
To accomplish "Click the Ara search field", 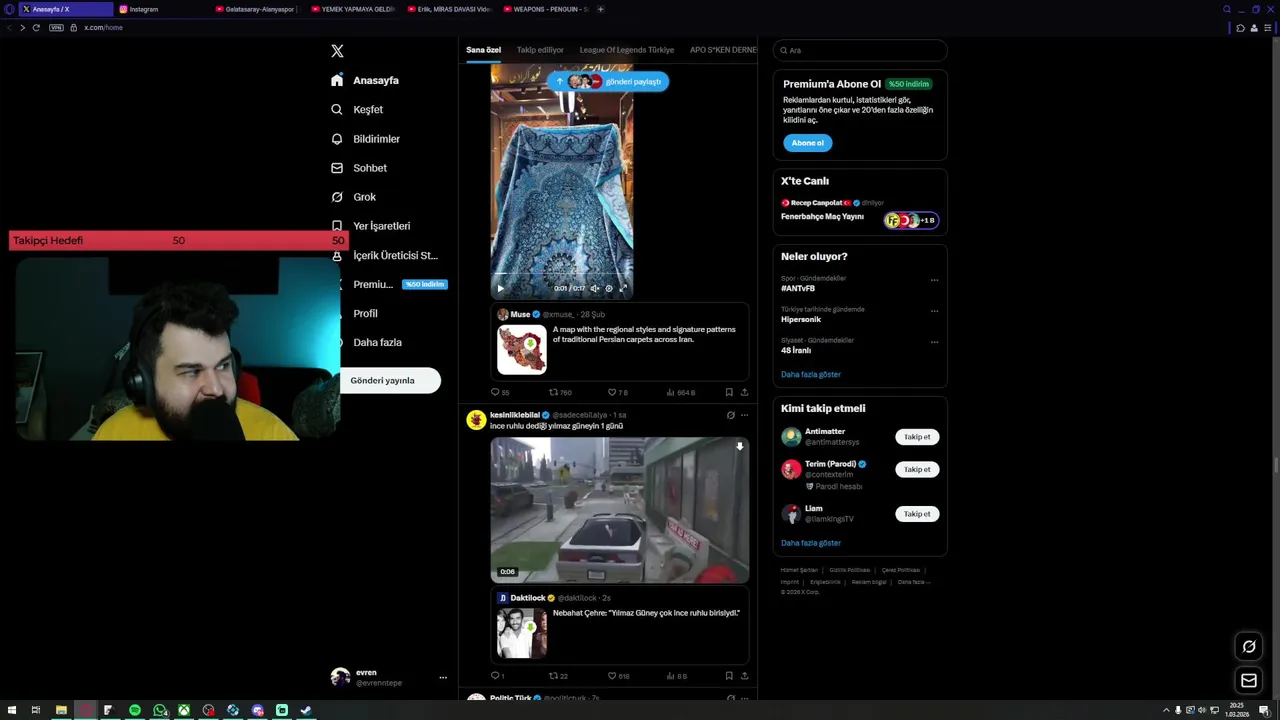I will (860, 50).
